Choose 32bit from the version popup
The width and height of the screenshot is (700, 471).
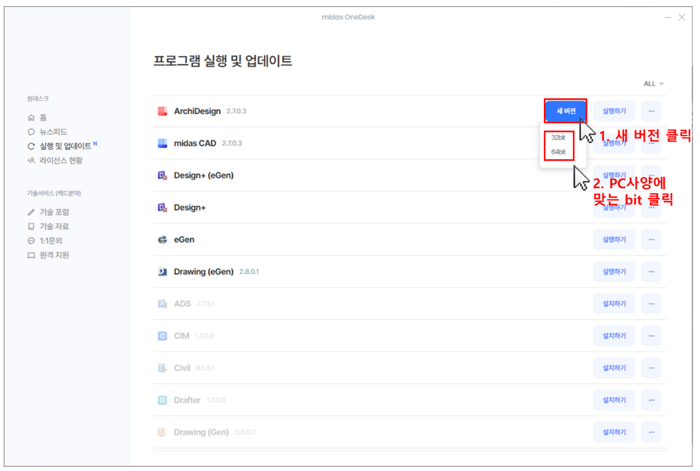[558, 138]
